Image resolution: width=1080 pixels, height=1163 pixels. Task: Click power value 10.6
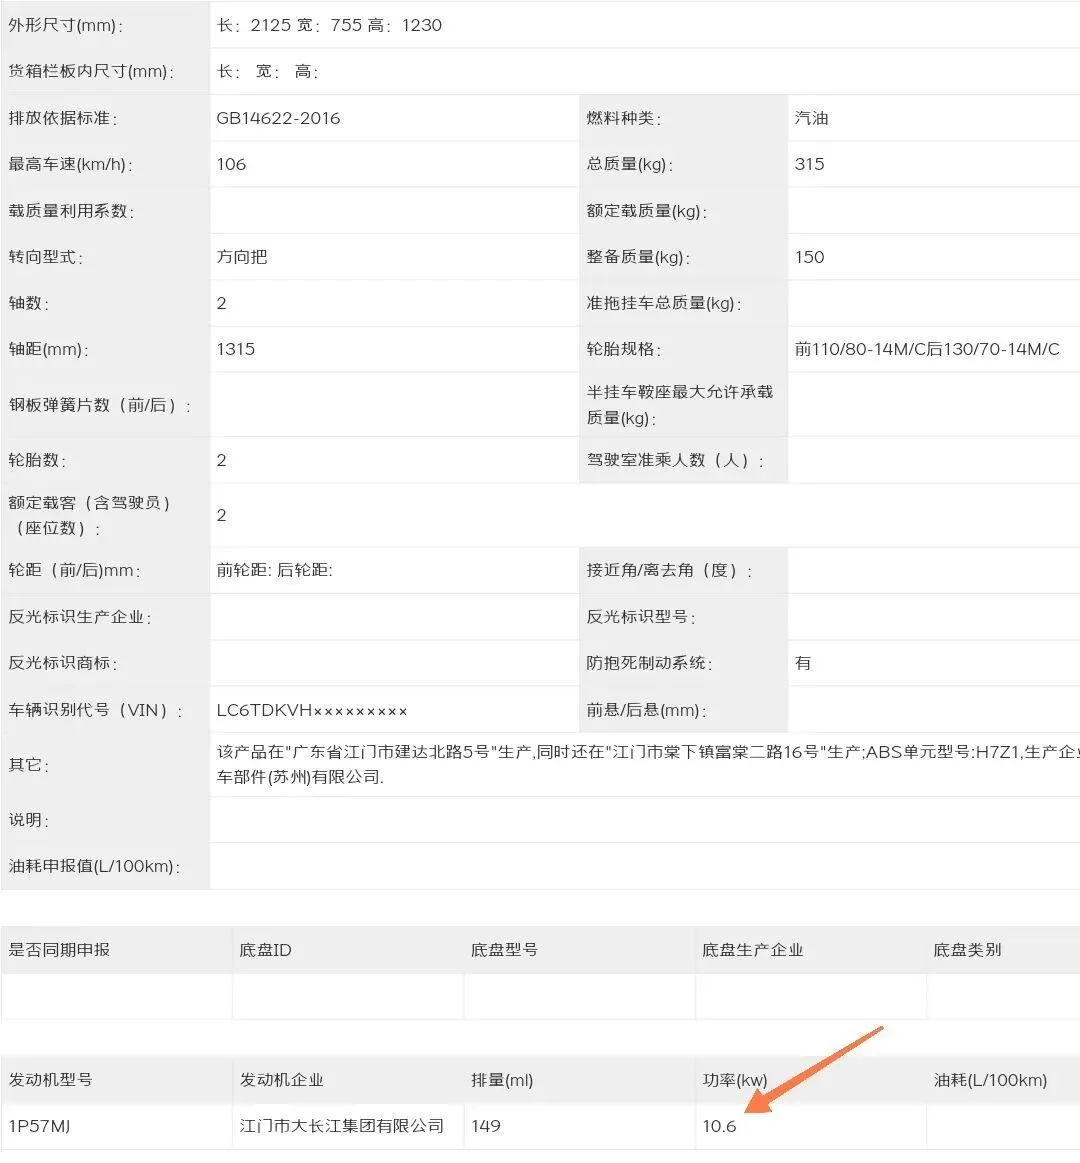720,1126
